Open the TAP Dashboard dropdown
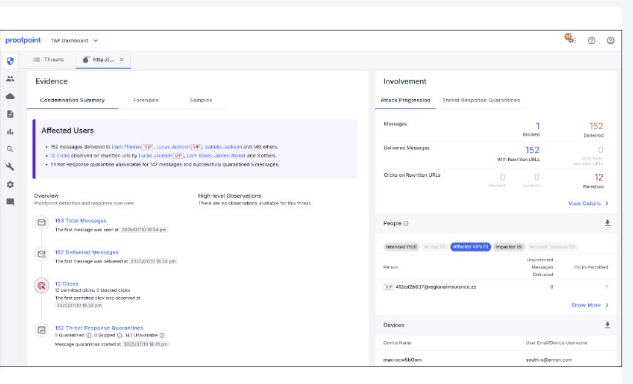 (x=75, y=40)
